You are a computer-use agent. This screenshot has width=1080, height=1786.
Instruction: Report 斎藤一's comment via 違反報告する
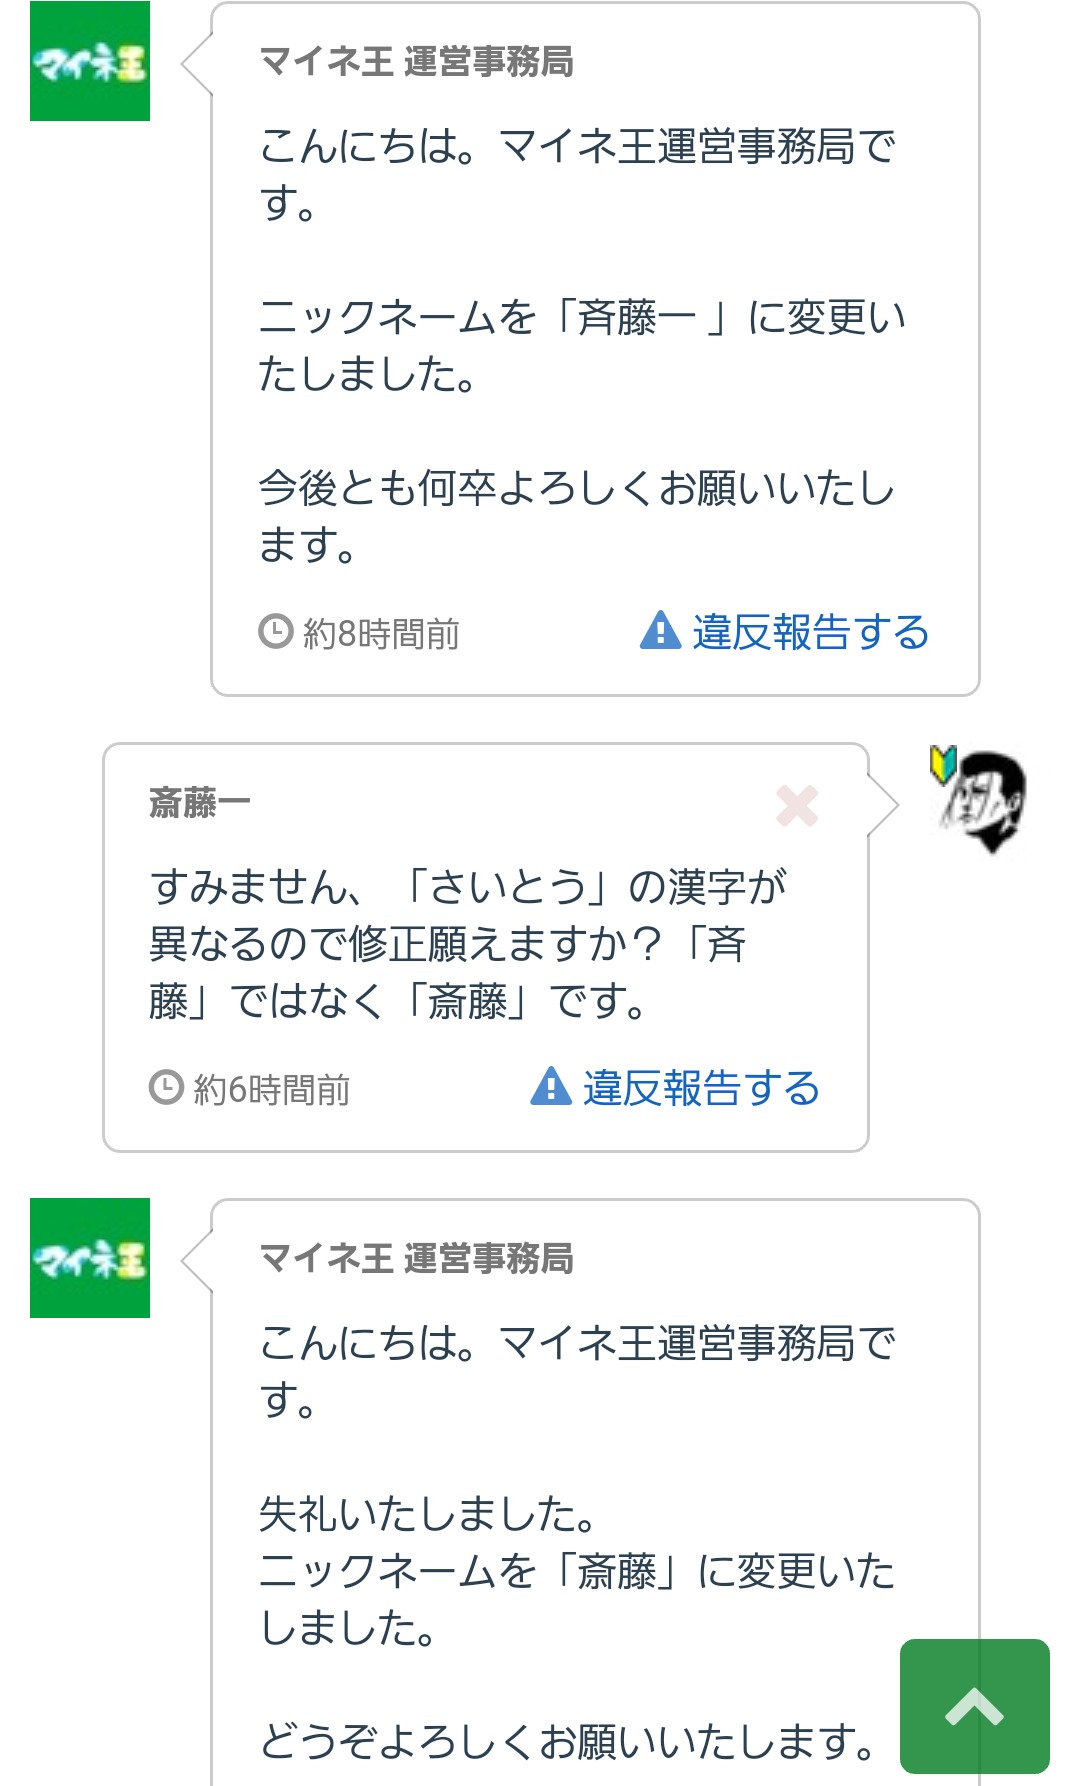(701, 1089)
